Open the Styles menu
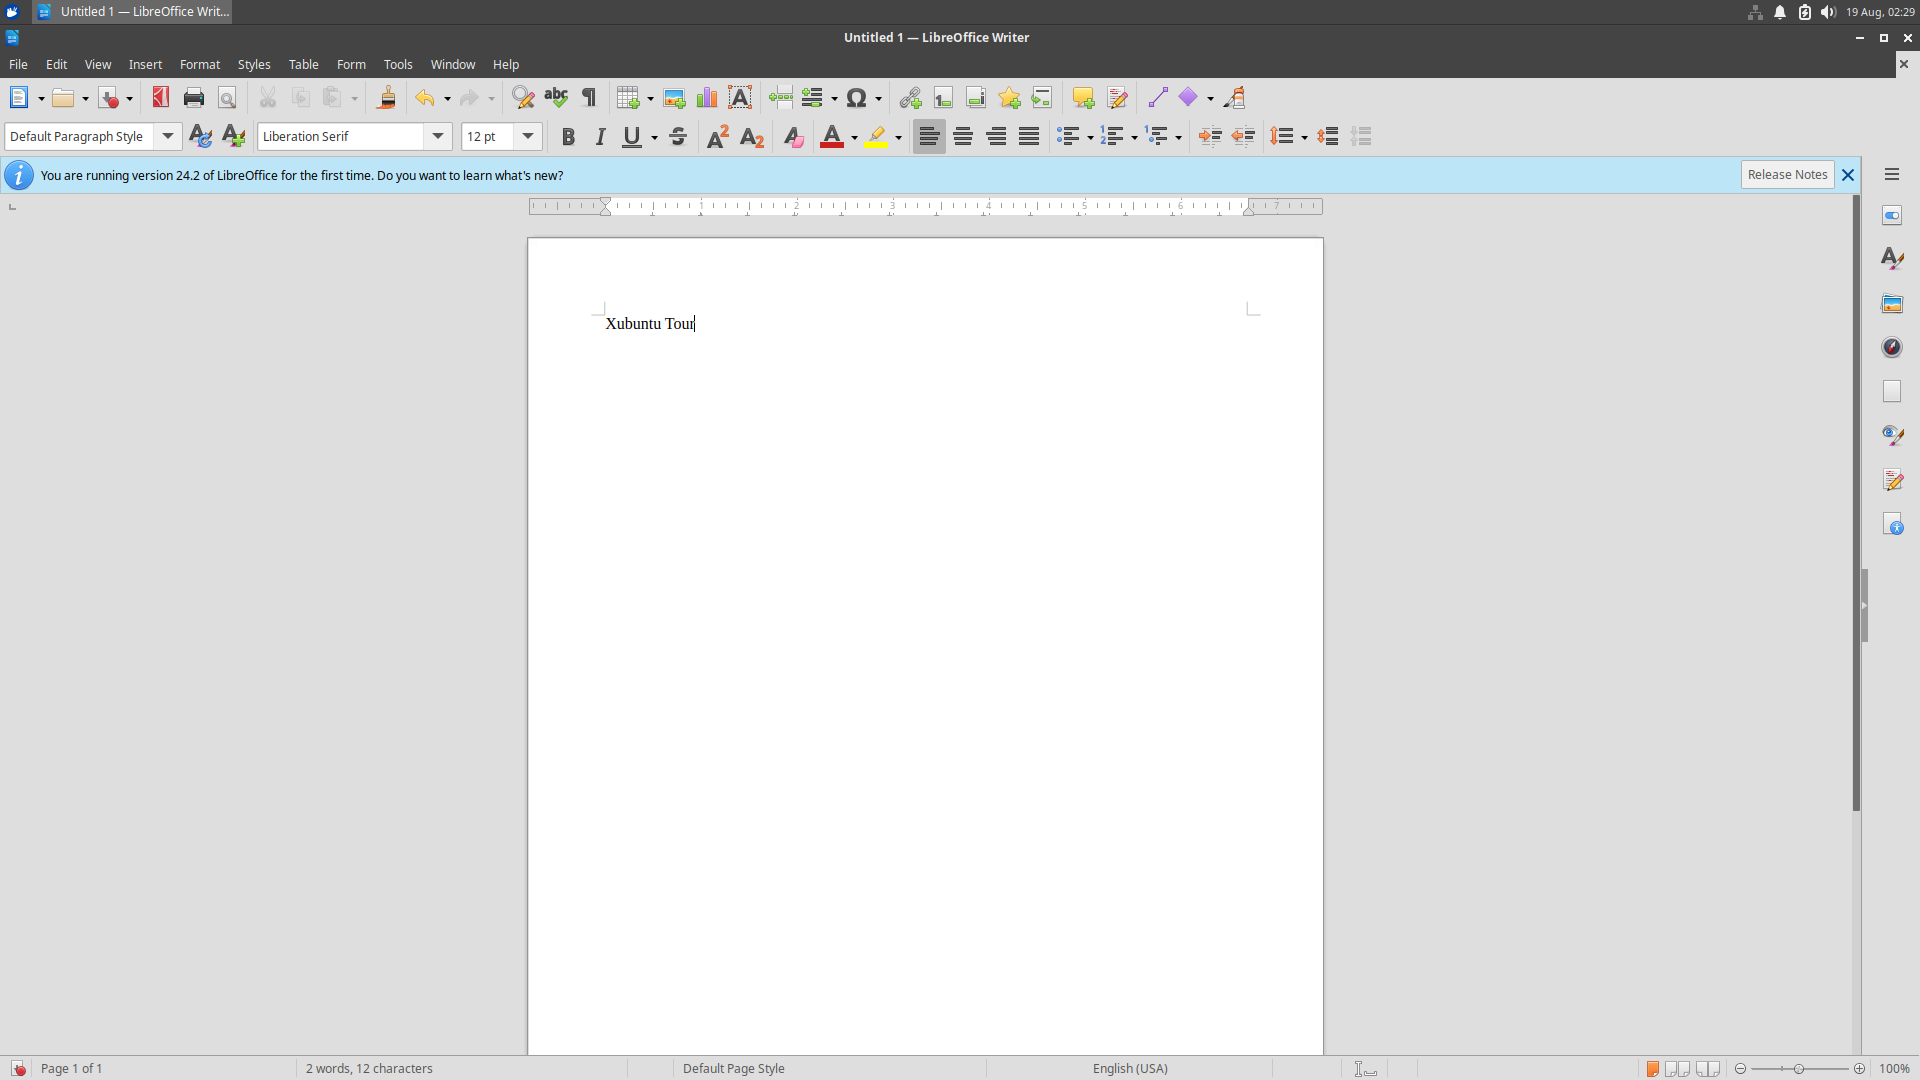 pyautogui.click(x=254, y=64)
